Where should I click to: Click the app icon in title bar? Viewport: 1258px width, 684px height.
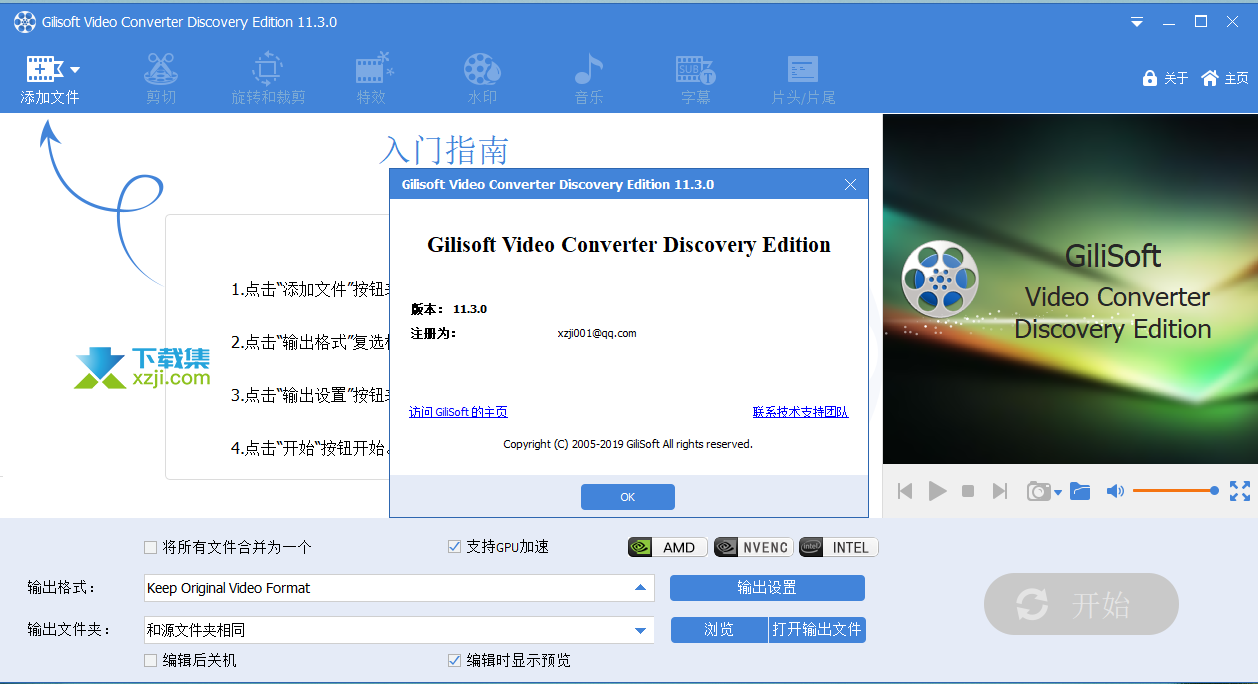24,22
